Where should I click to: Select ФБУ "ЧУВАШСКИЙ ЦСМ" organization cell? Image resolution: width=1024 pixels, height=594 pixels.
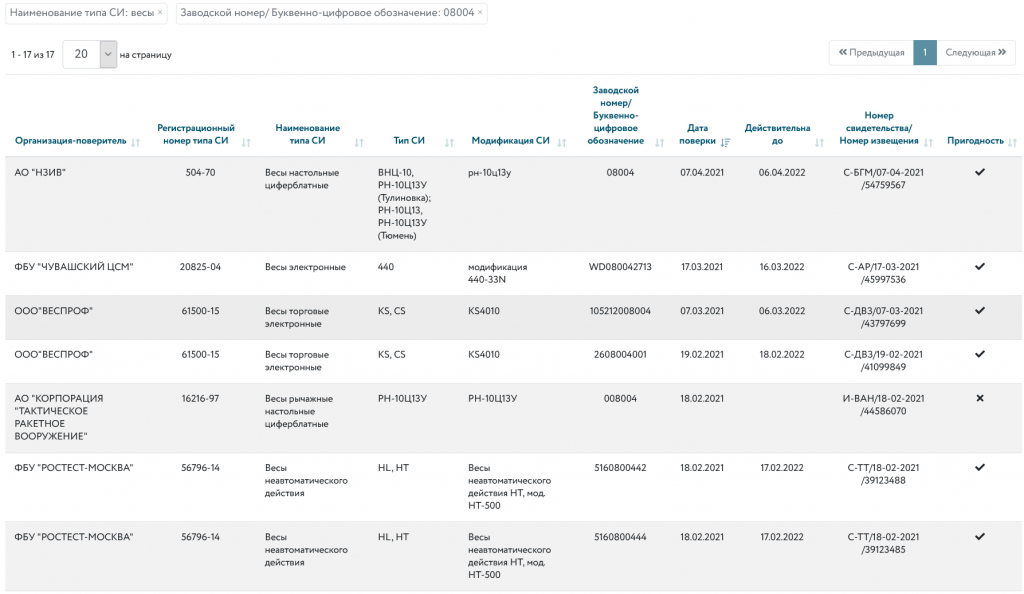click(x=74, y=267)
